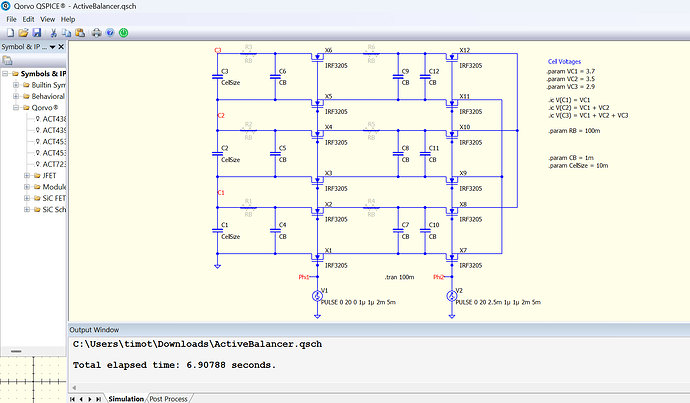Click the Total elapsed time line
The height and width of the screenshot is (403, 690).
click(x=174, y=365)
